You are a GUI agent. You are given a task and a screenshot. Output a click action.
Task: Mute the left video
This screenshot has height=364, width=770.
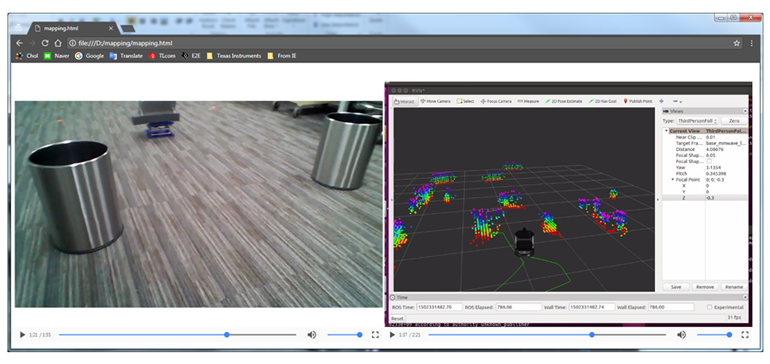[312, 335]
